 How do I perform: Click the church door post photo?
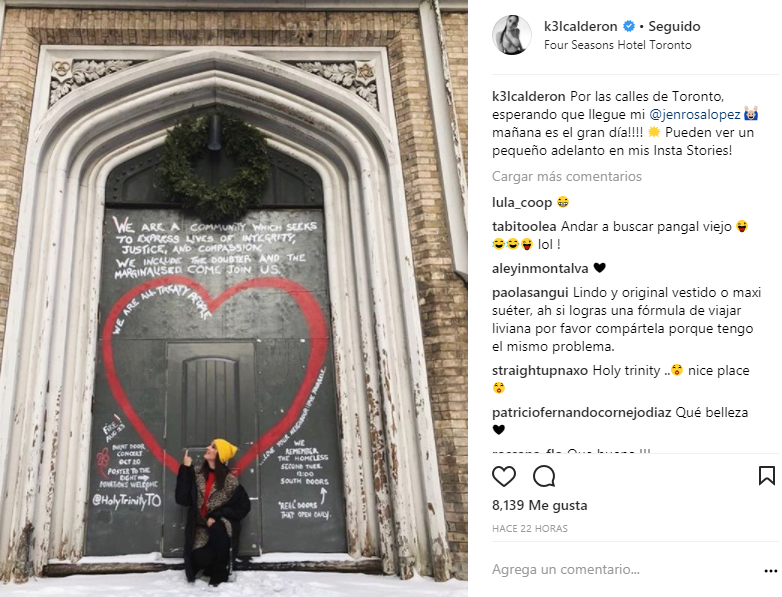tap(234, 298)
